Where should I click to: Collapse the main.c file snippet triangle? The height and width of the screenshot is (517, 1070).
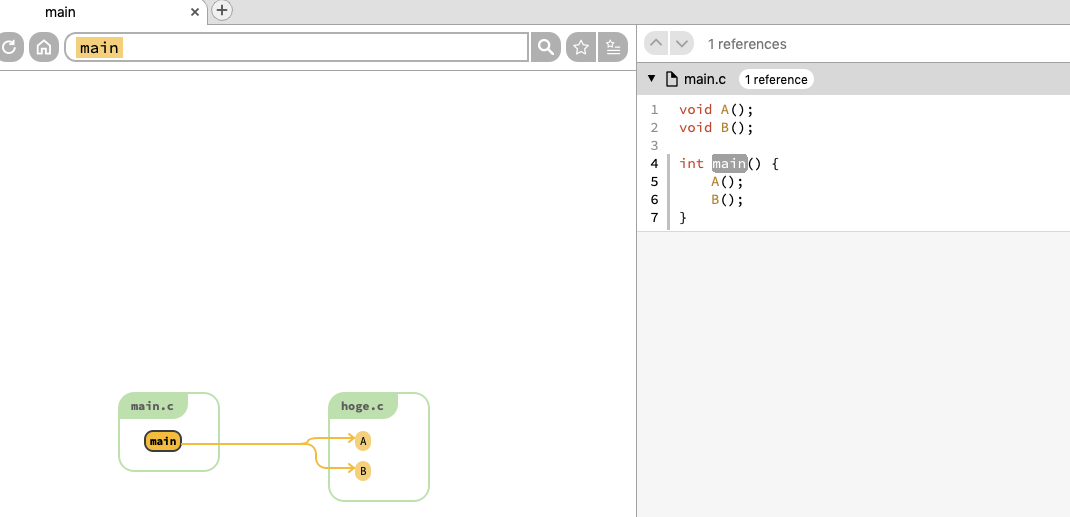[x=651, y=79]
